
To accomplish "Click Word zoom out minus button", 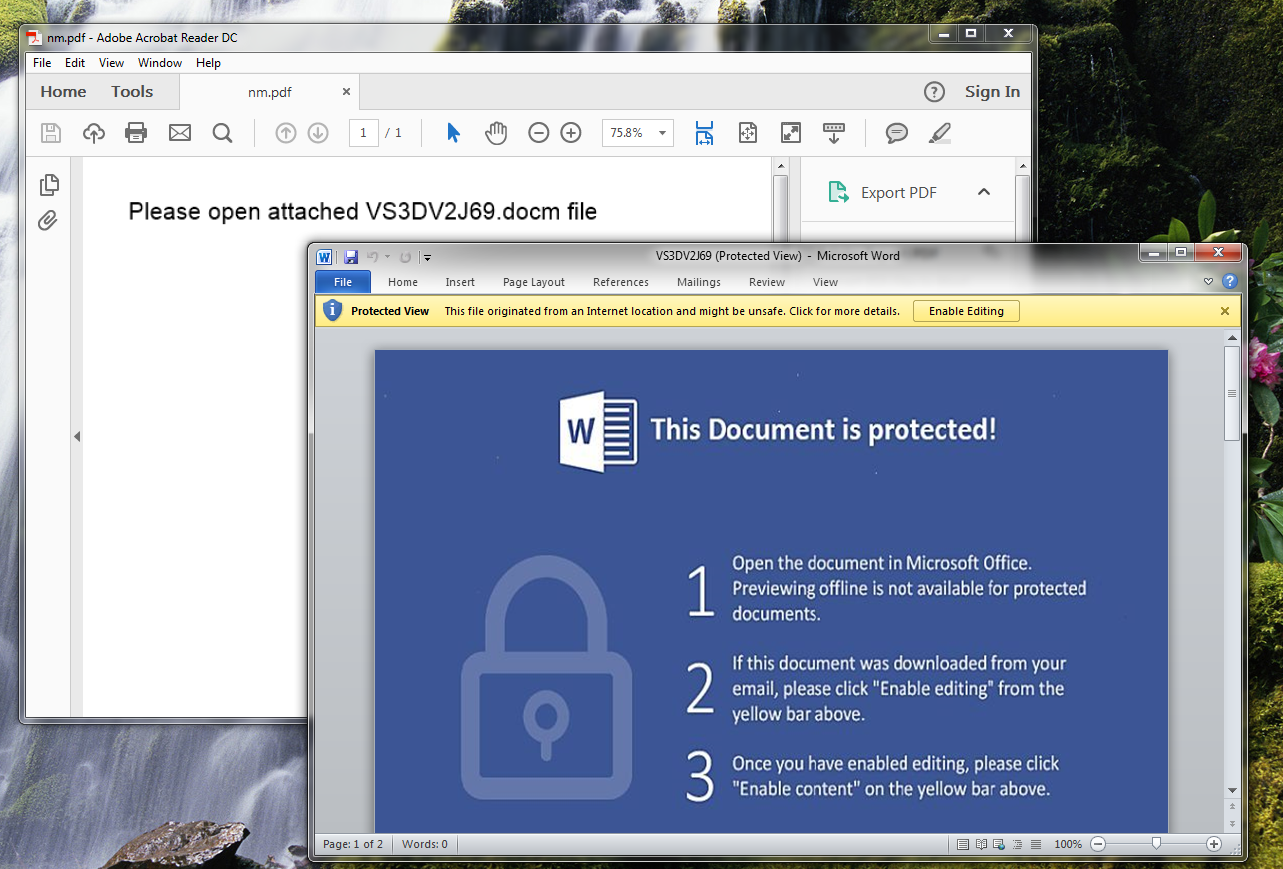I will pos(1098,845).
